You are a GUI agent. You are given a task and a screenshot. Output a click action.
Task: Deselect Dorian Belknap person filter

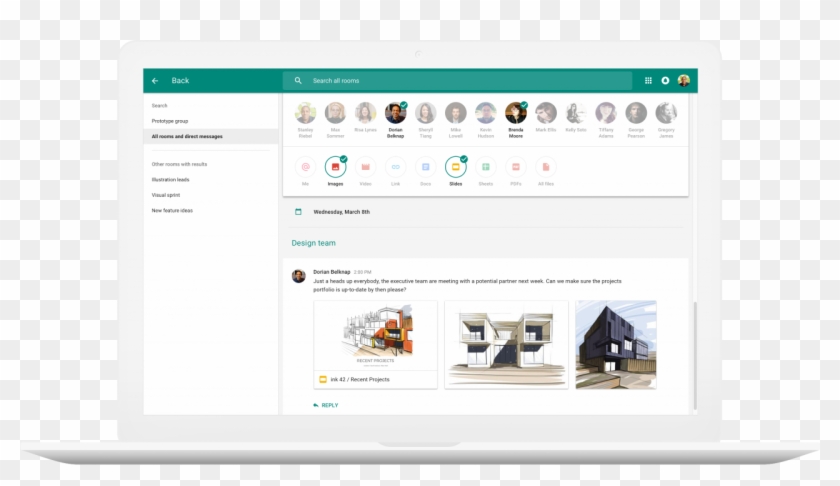tap(395, 113)
